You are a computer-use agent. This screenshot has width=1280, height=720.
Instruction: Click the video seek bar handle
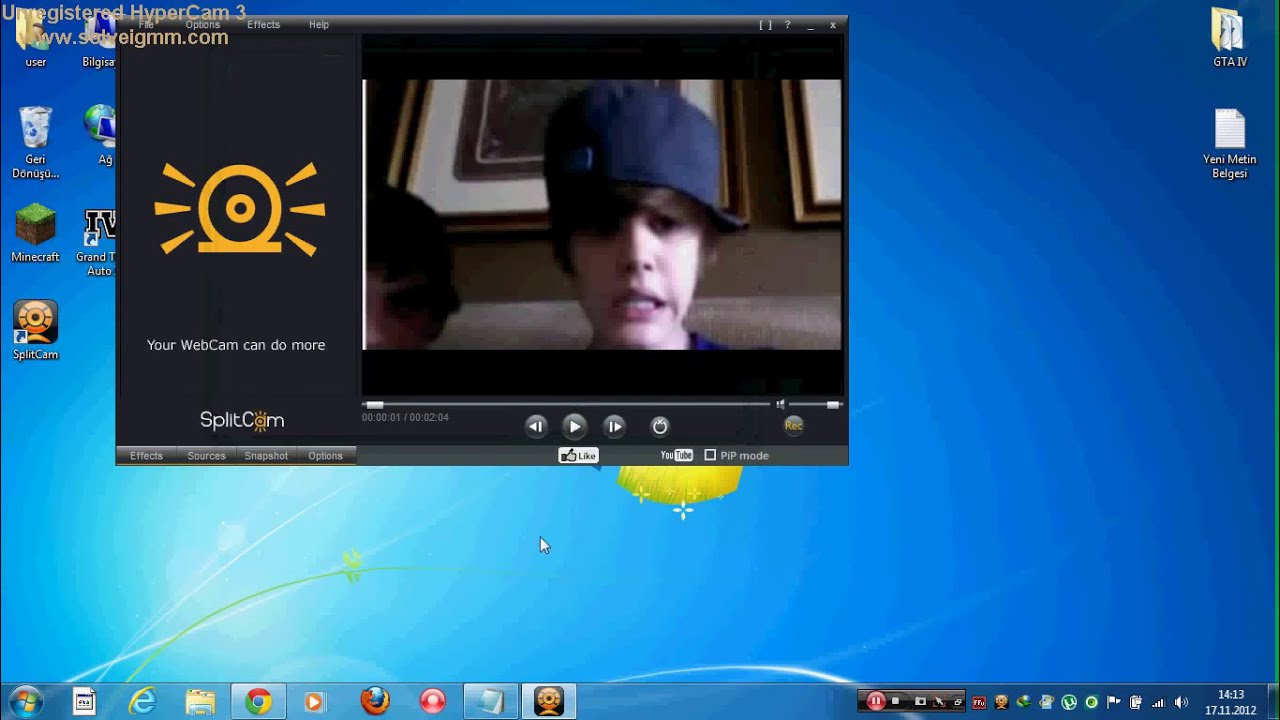pyautogui.click(x=374, y=404)
